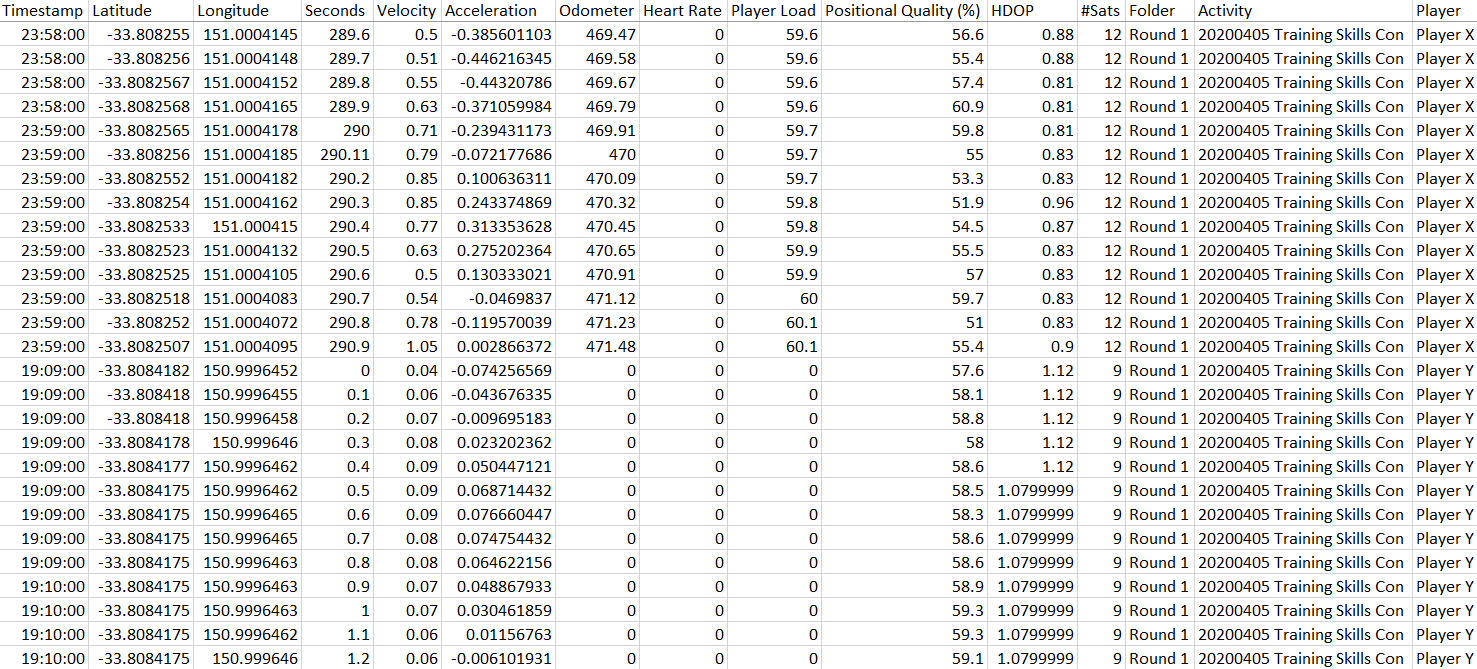This screenshot has height=669, width=1477.
Task: Click the Heart Rate column header
Action: (683, 11)
